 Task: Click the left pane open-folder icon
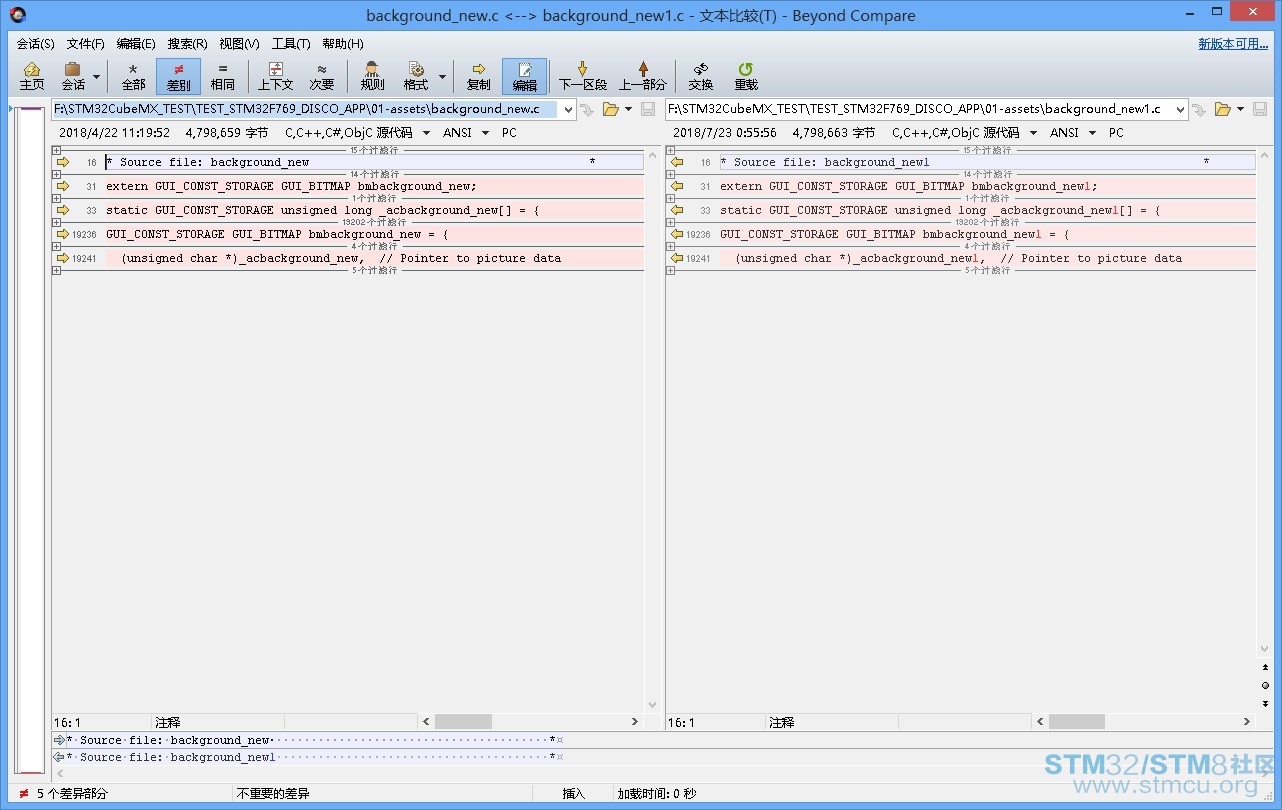(x=610, y=109)
